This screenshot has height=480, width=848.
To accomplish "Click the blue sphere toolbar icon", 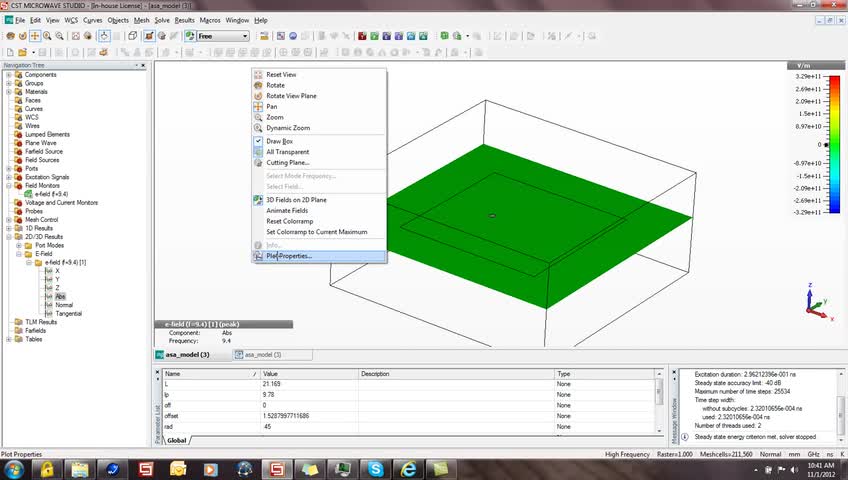I will point(293,36).
